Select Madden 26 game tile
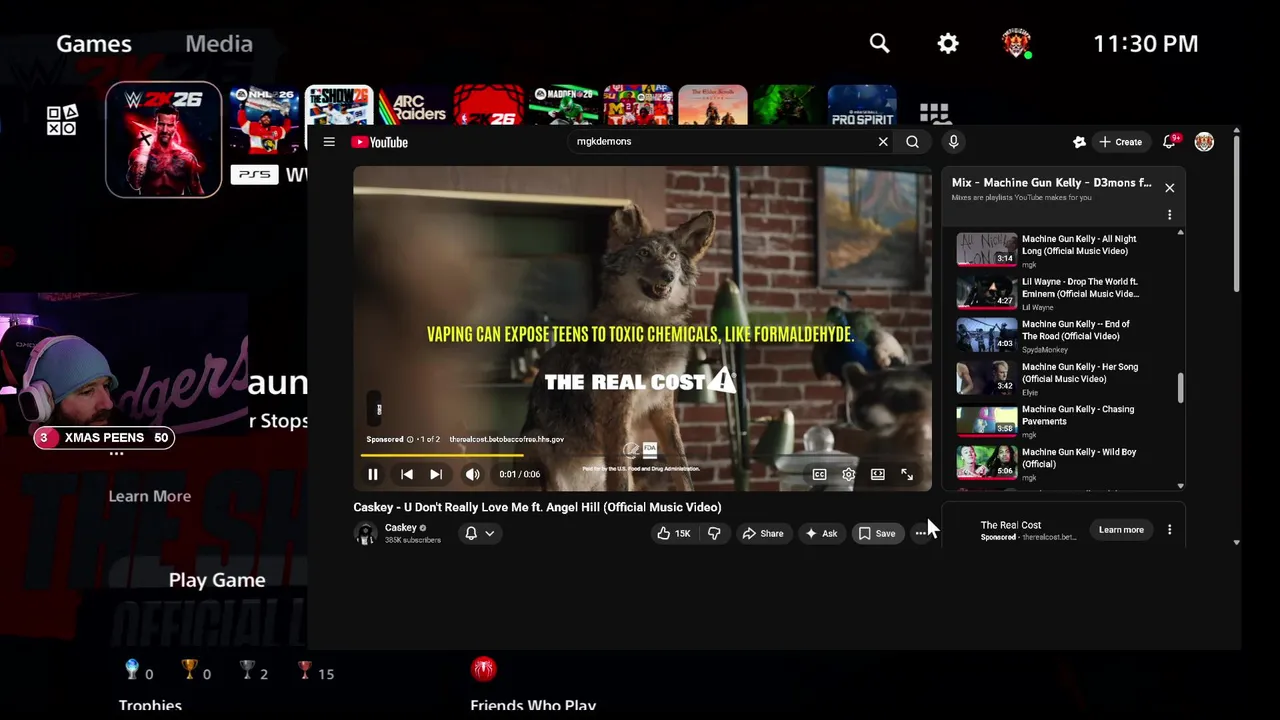Image resolution: width=1280 pixels, height=720 pixels. click(x=563, y=106)
